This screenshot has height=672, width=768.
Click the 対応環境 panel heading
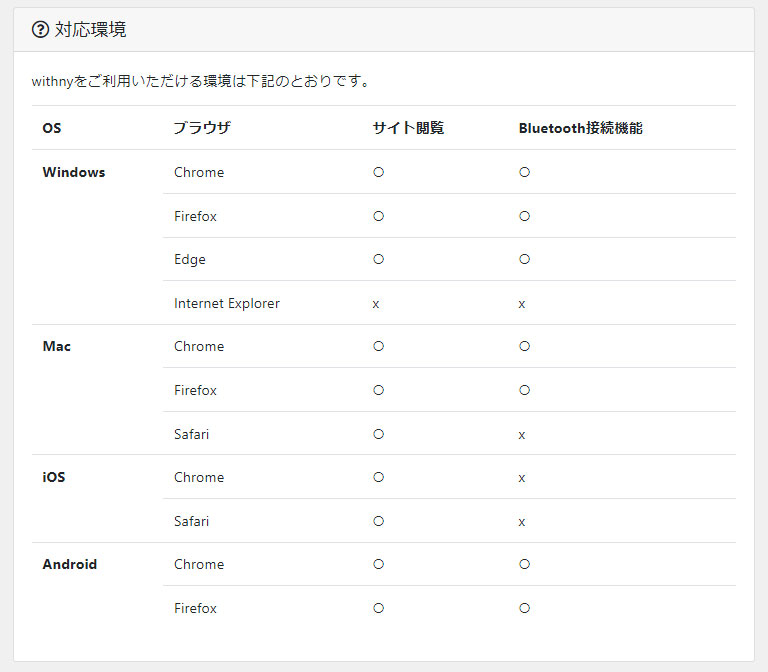tap(90, 29)
